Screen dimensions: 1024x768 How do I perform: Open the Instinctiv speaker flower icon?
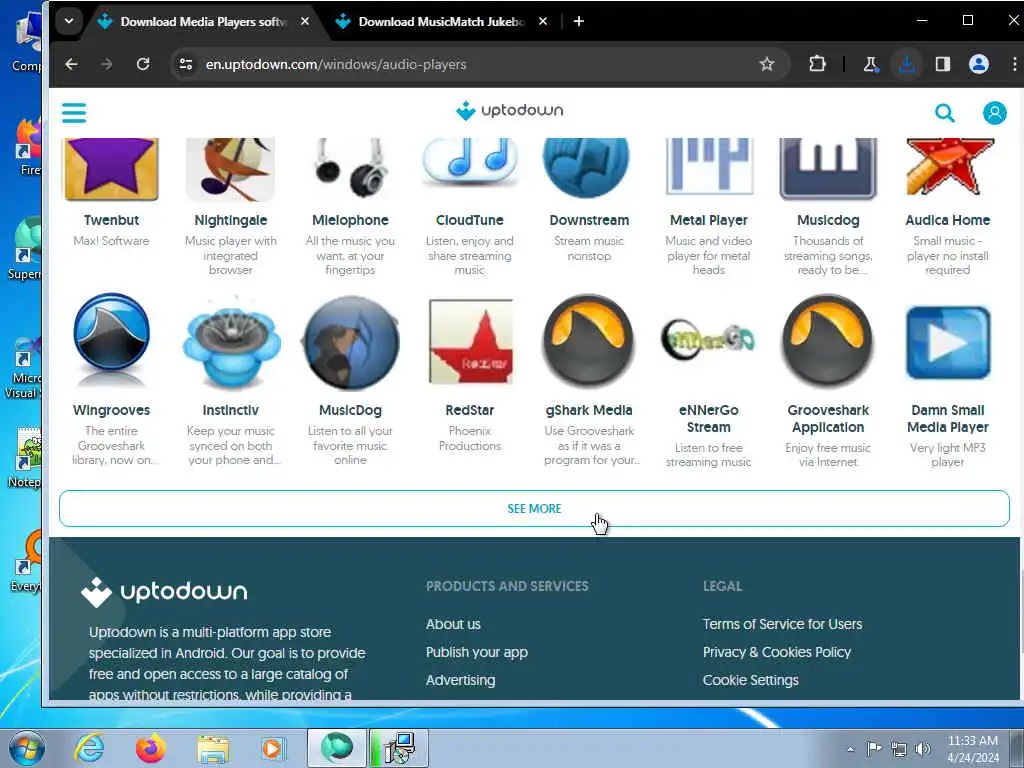coord(231,344)
